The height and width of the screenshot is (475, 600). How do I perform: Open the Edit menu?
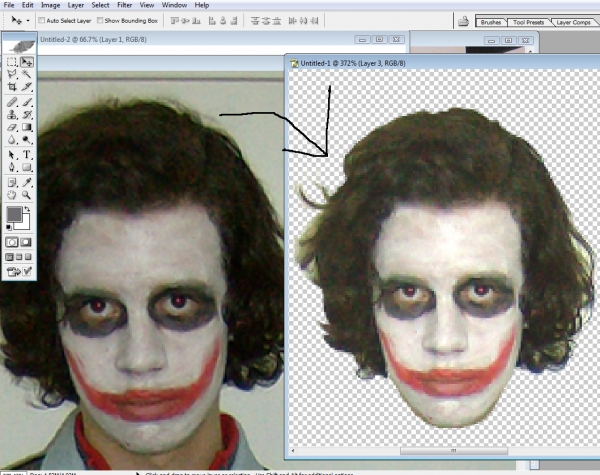click(x=28, y=5)
